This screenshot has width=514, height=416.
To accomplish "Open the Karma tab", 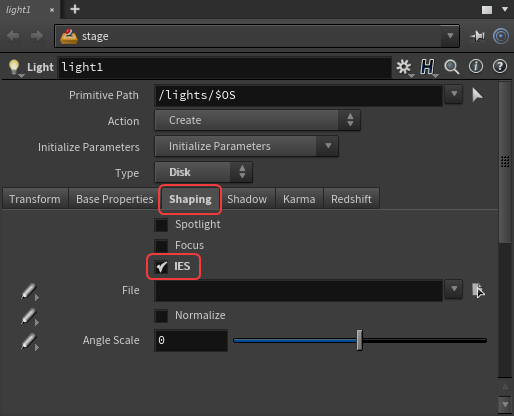I will pos(299,199).
